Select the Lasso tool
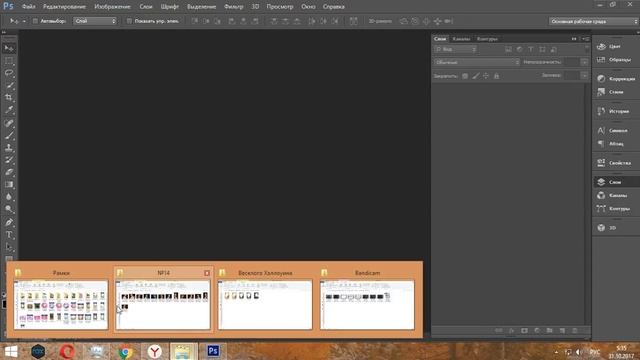Screen dimensions: 640x360 (9, 73)
